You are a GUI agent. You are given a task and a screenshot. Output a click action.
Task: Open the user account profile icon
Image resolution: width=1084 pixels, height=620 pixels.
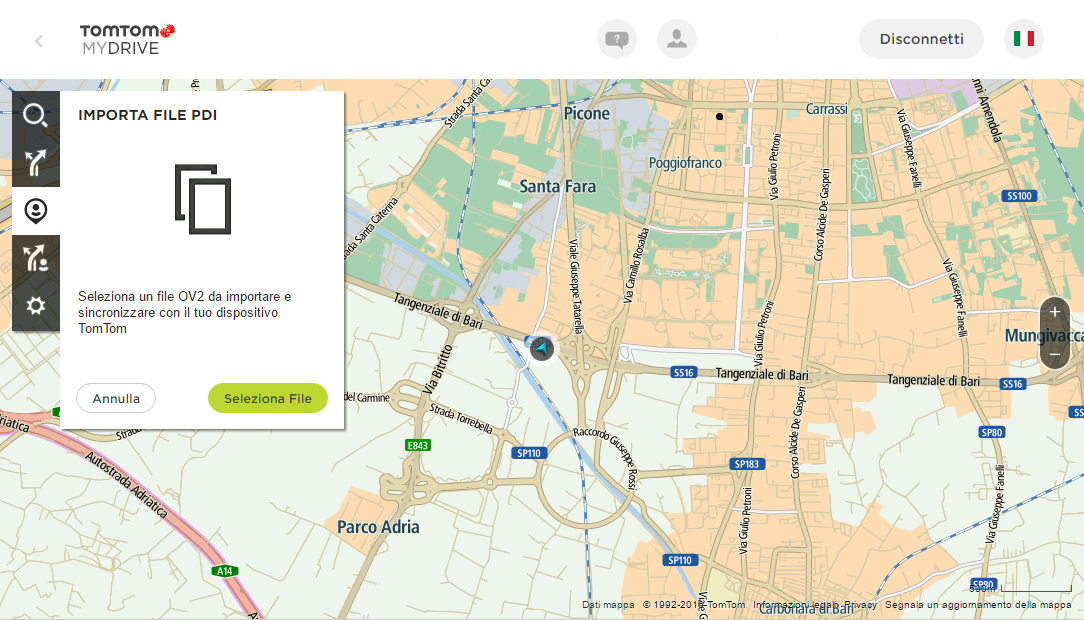pos(677,39)
